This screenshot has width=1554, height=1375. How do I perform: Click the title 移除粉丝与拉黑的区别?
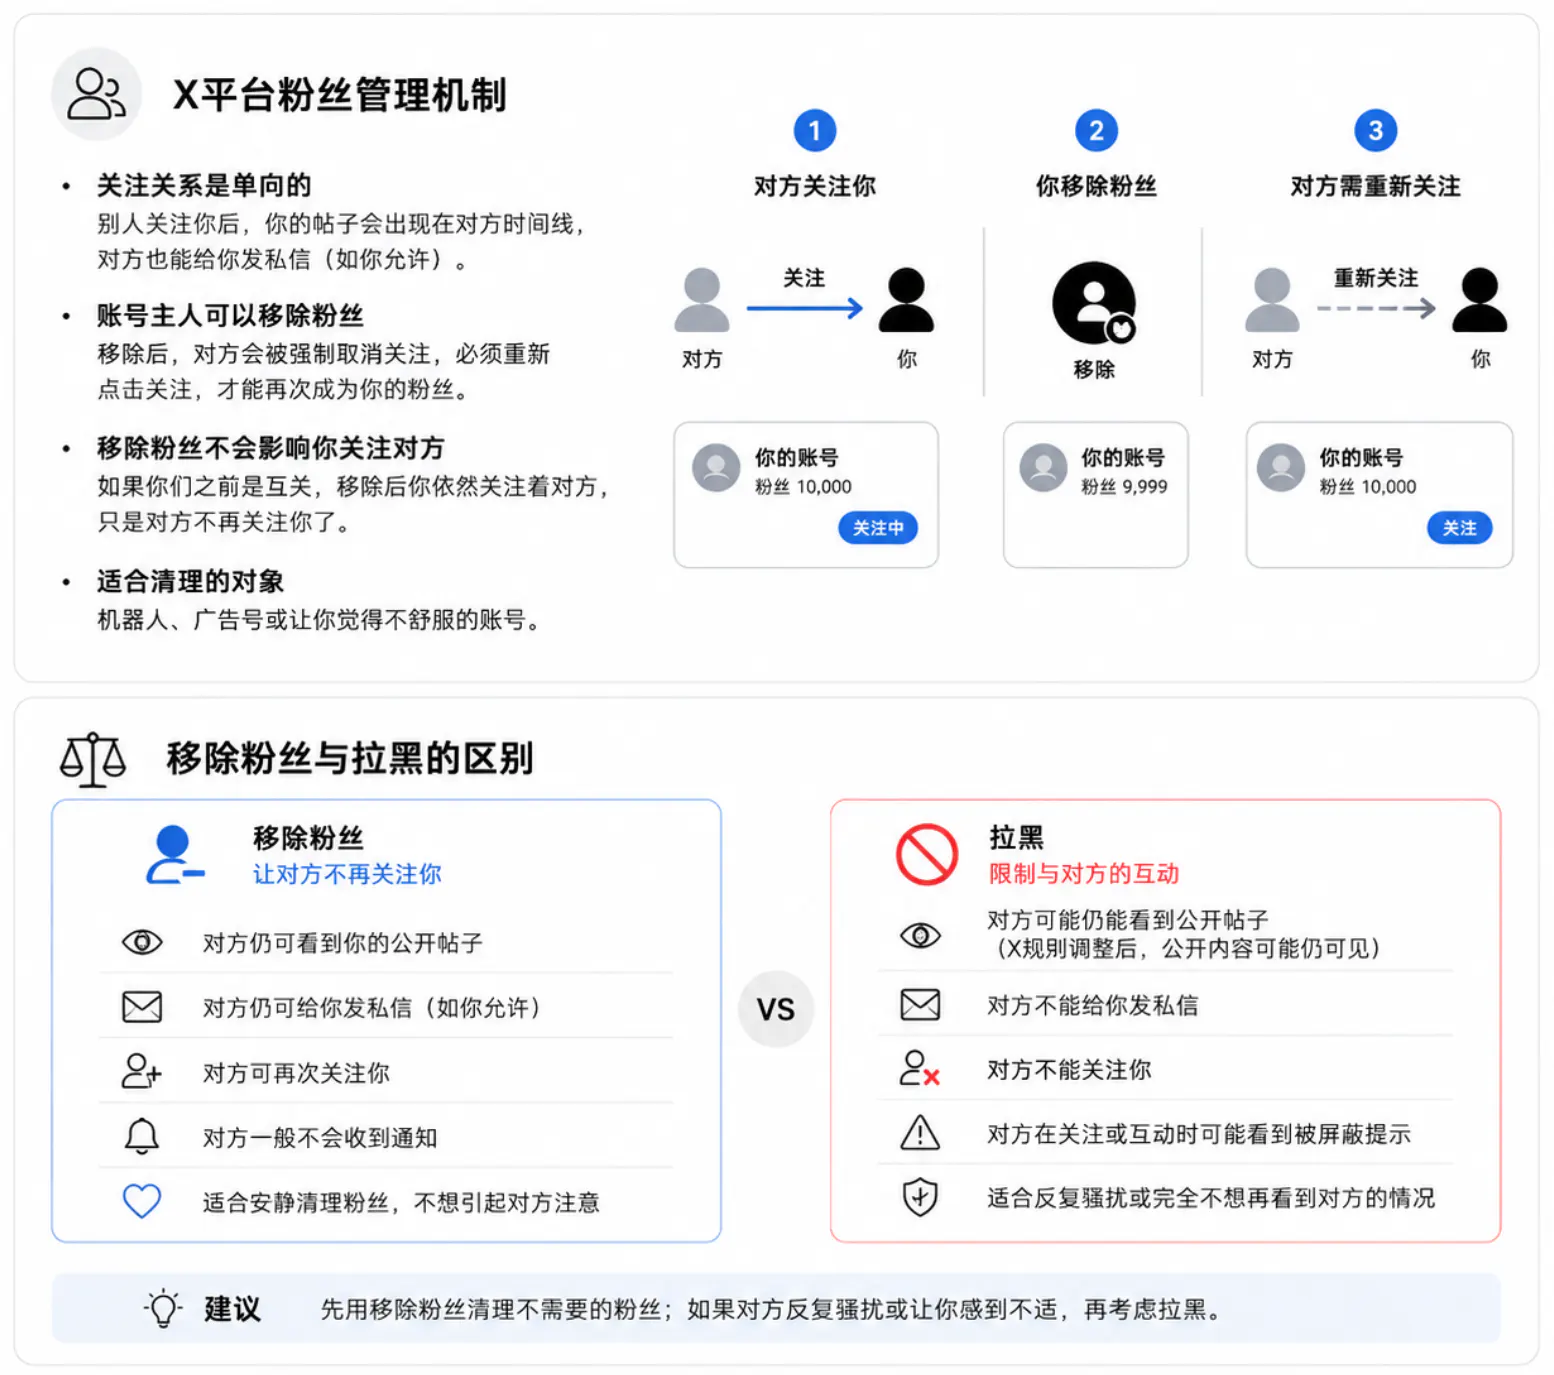pyautogui.click(x=350, y=758)
